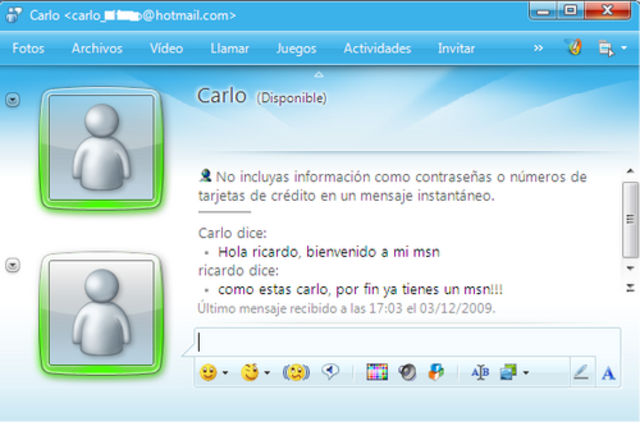Show more toolbar options via double chevron
This screenshot has width=640, height=422.
538,48
